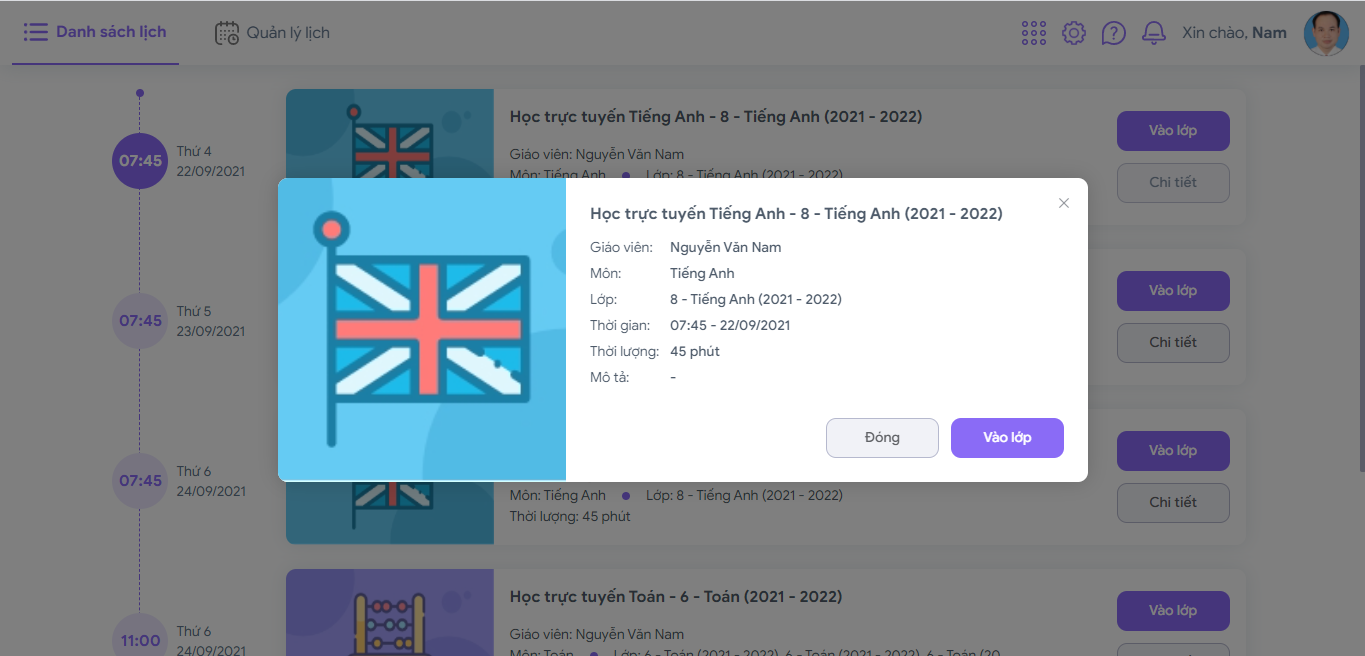This screenshot has height=656, width=1365.
Task: Click the Quản lý lịch calendar icon
Action: [227, 33]
